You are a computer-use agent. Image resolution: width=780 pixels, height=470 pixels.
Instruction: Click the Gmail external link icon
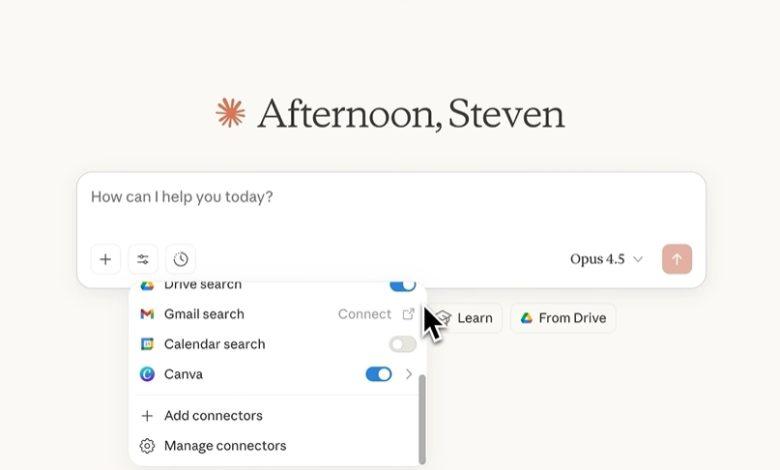(x=408, y=314)
